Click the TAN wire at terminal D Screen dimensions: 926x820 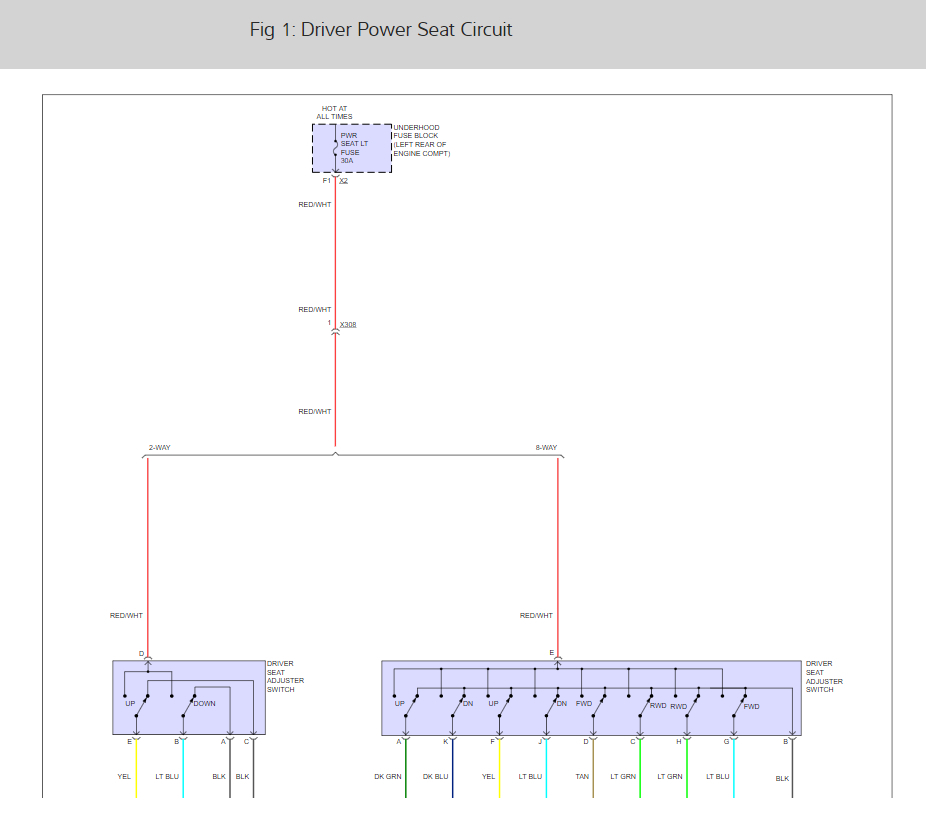[594, 769]
